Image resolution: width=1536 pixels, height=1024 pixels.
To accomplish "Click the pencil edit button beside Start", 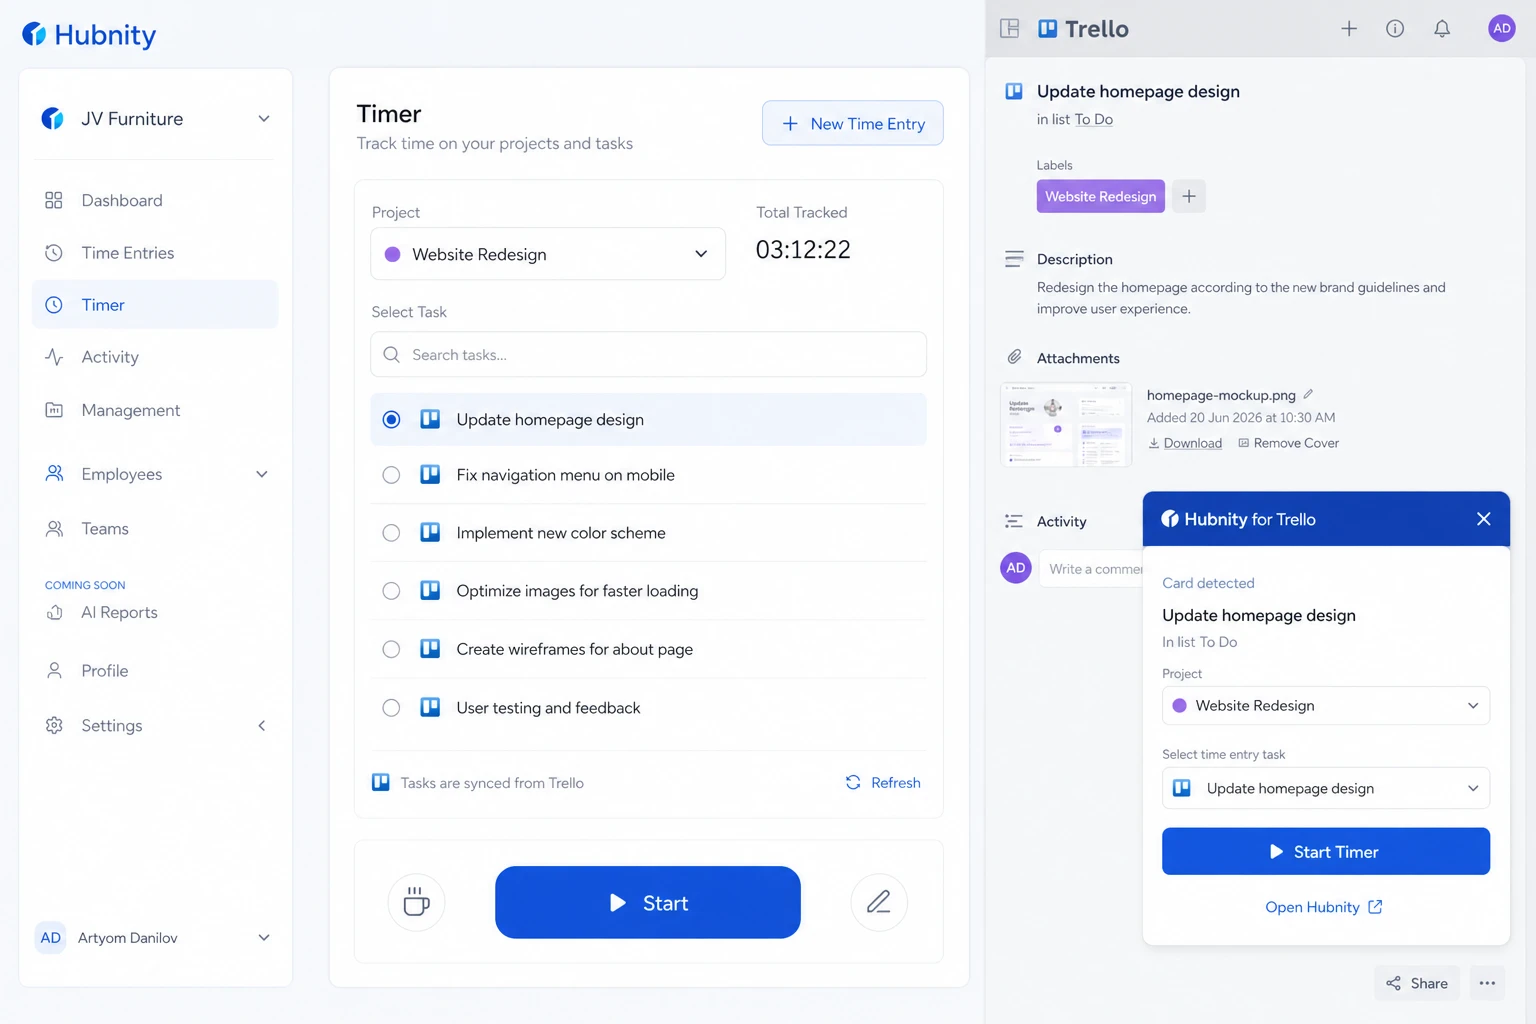I will [879, 902].
